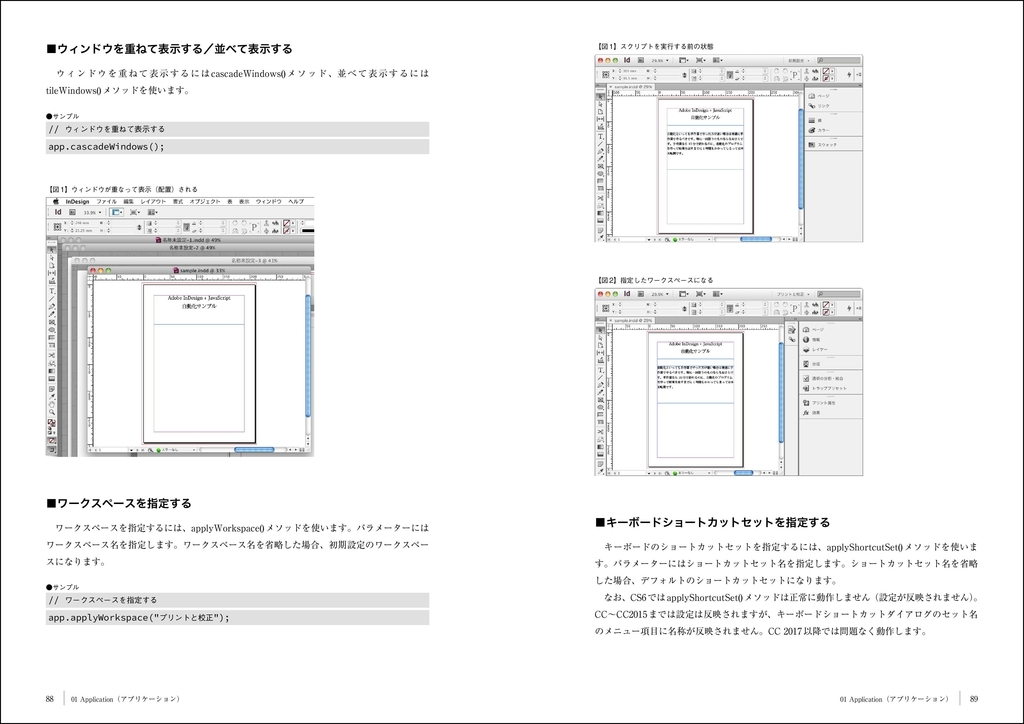
Task: Select the Zoom magnifier tool in the page 88 figure
Action: click(x=52, y=412)
